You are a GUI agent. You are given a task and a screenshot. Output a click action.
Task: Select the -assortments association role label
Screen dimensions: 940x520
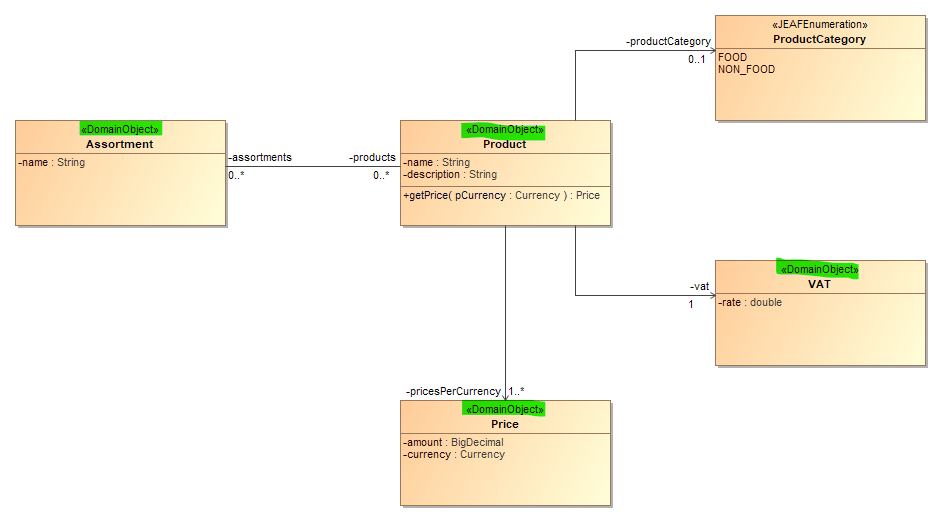pyautogui.click(x=260, y=158)
